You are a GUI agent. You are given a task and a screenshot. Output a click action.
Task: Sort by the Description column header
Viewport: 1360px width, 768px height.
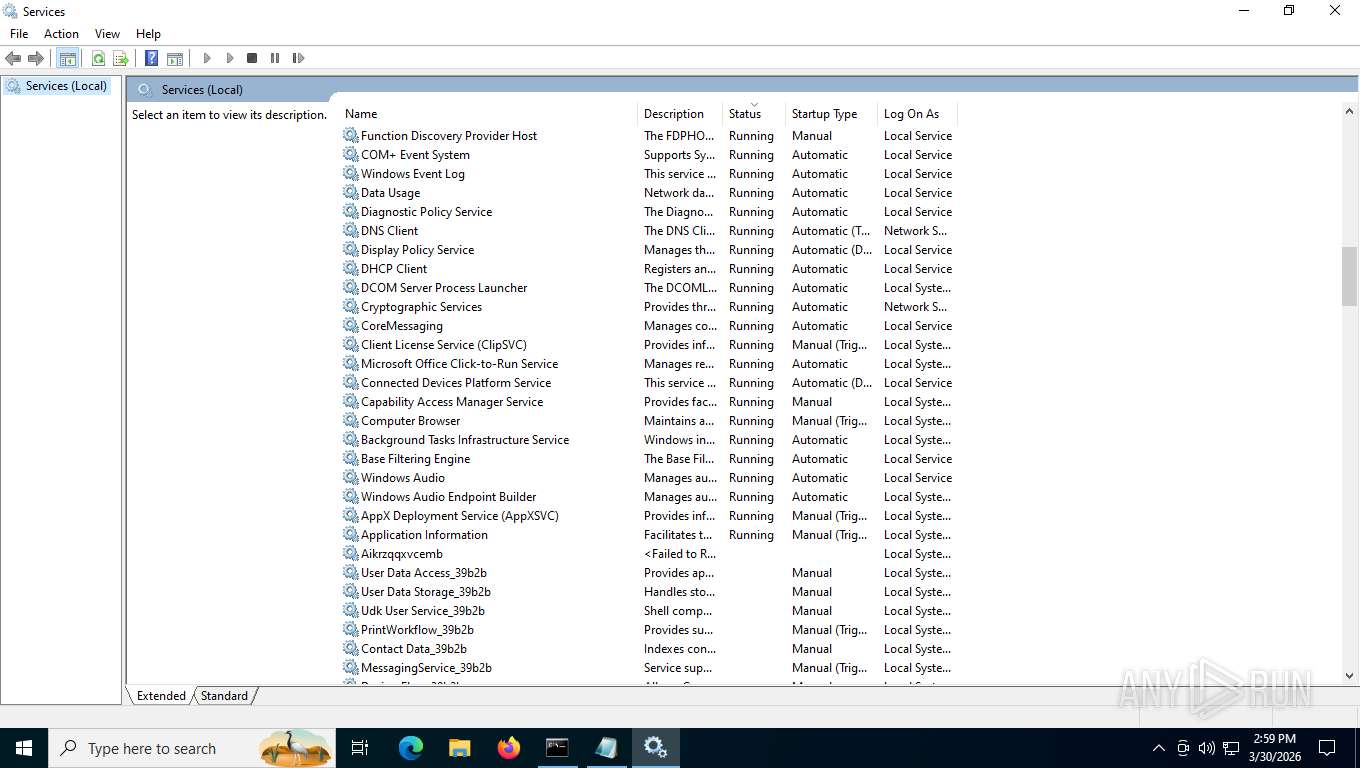pyautogui.click(x=680, y=114)
